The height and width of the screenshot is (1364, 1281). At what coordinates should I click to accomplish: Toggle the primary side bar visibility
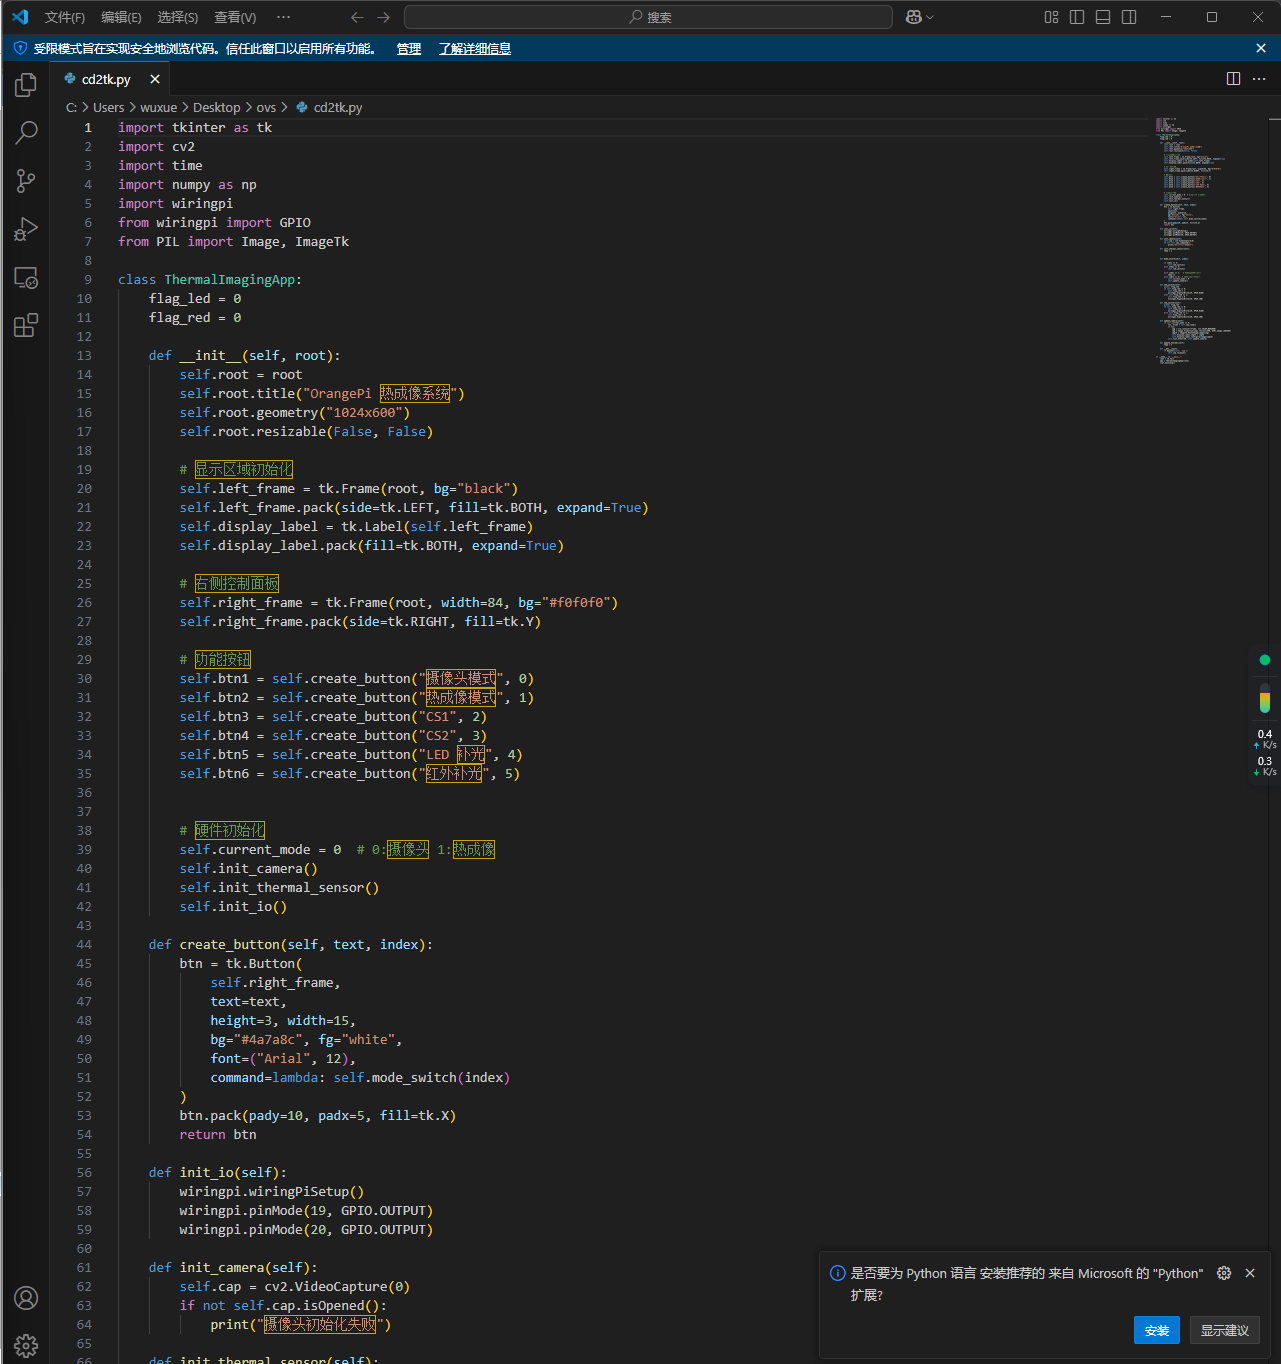pos(1077,17)
